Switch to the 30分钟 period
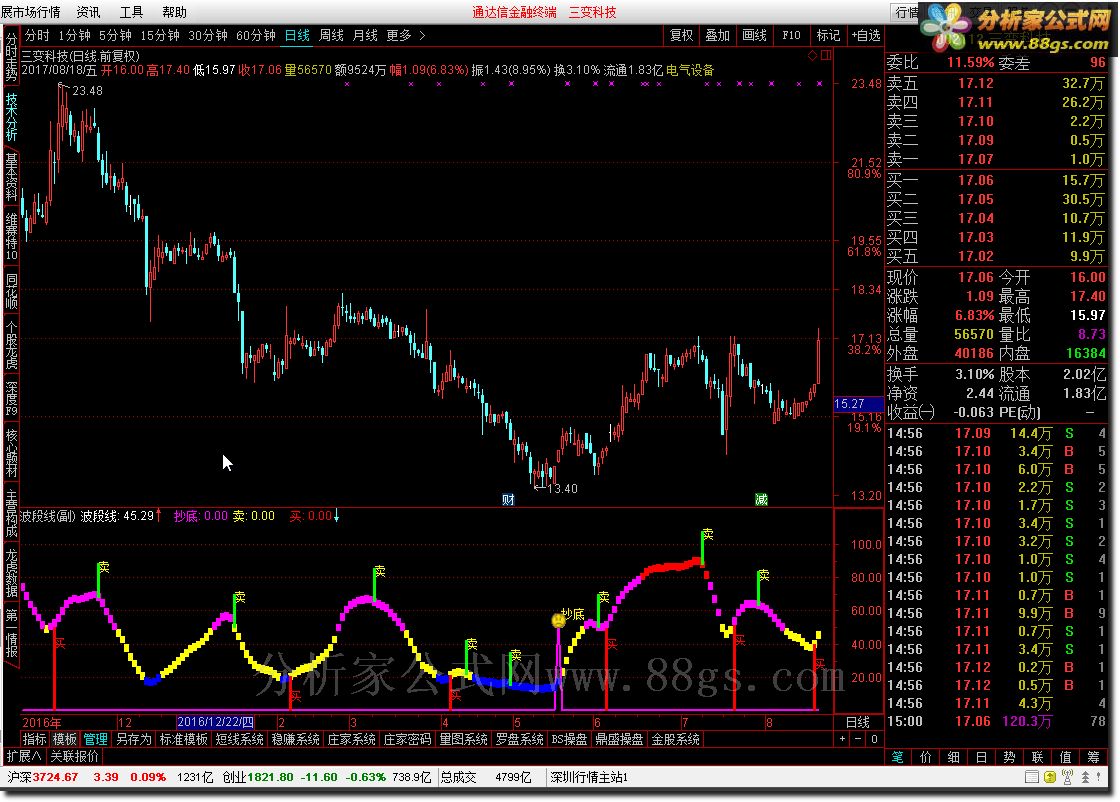The height and width of the screenshot is (802, 1120). click(x=208, y=35)
